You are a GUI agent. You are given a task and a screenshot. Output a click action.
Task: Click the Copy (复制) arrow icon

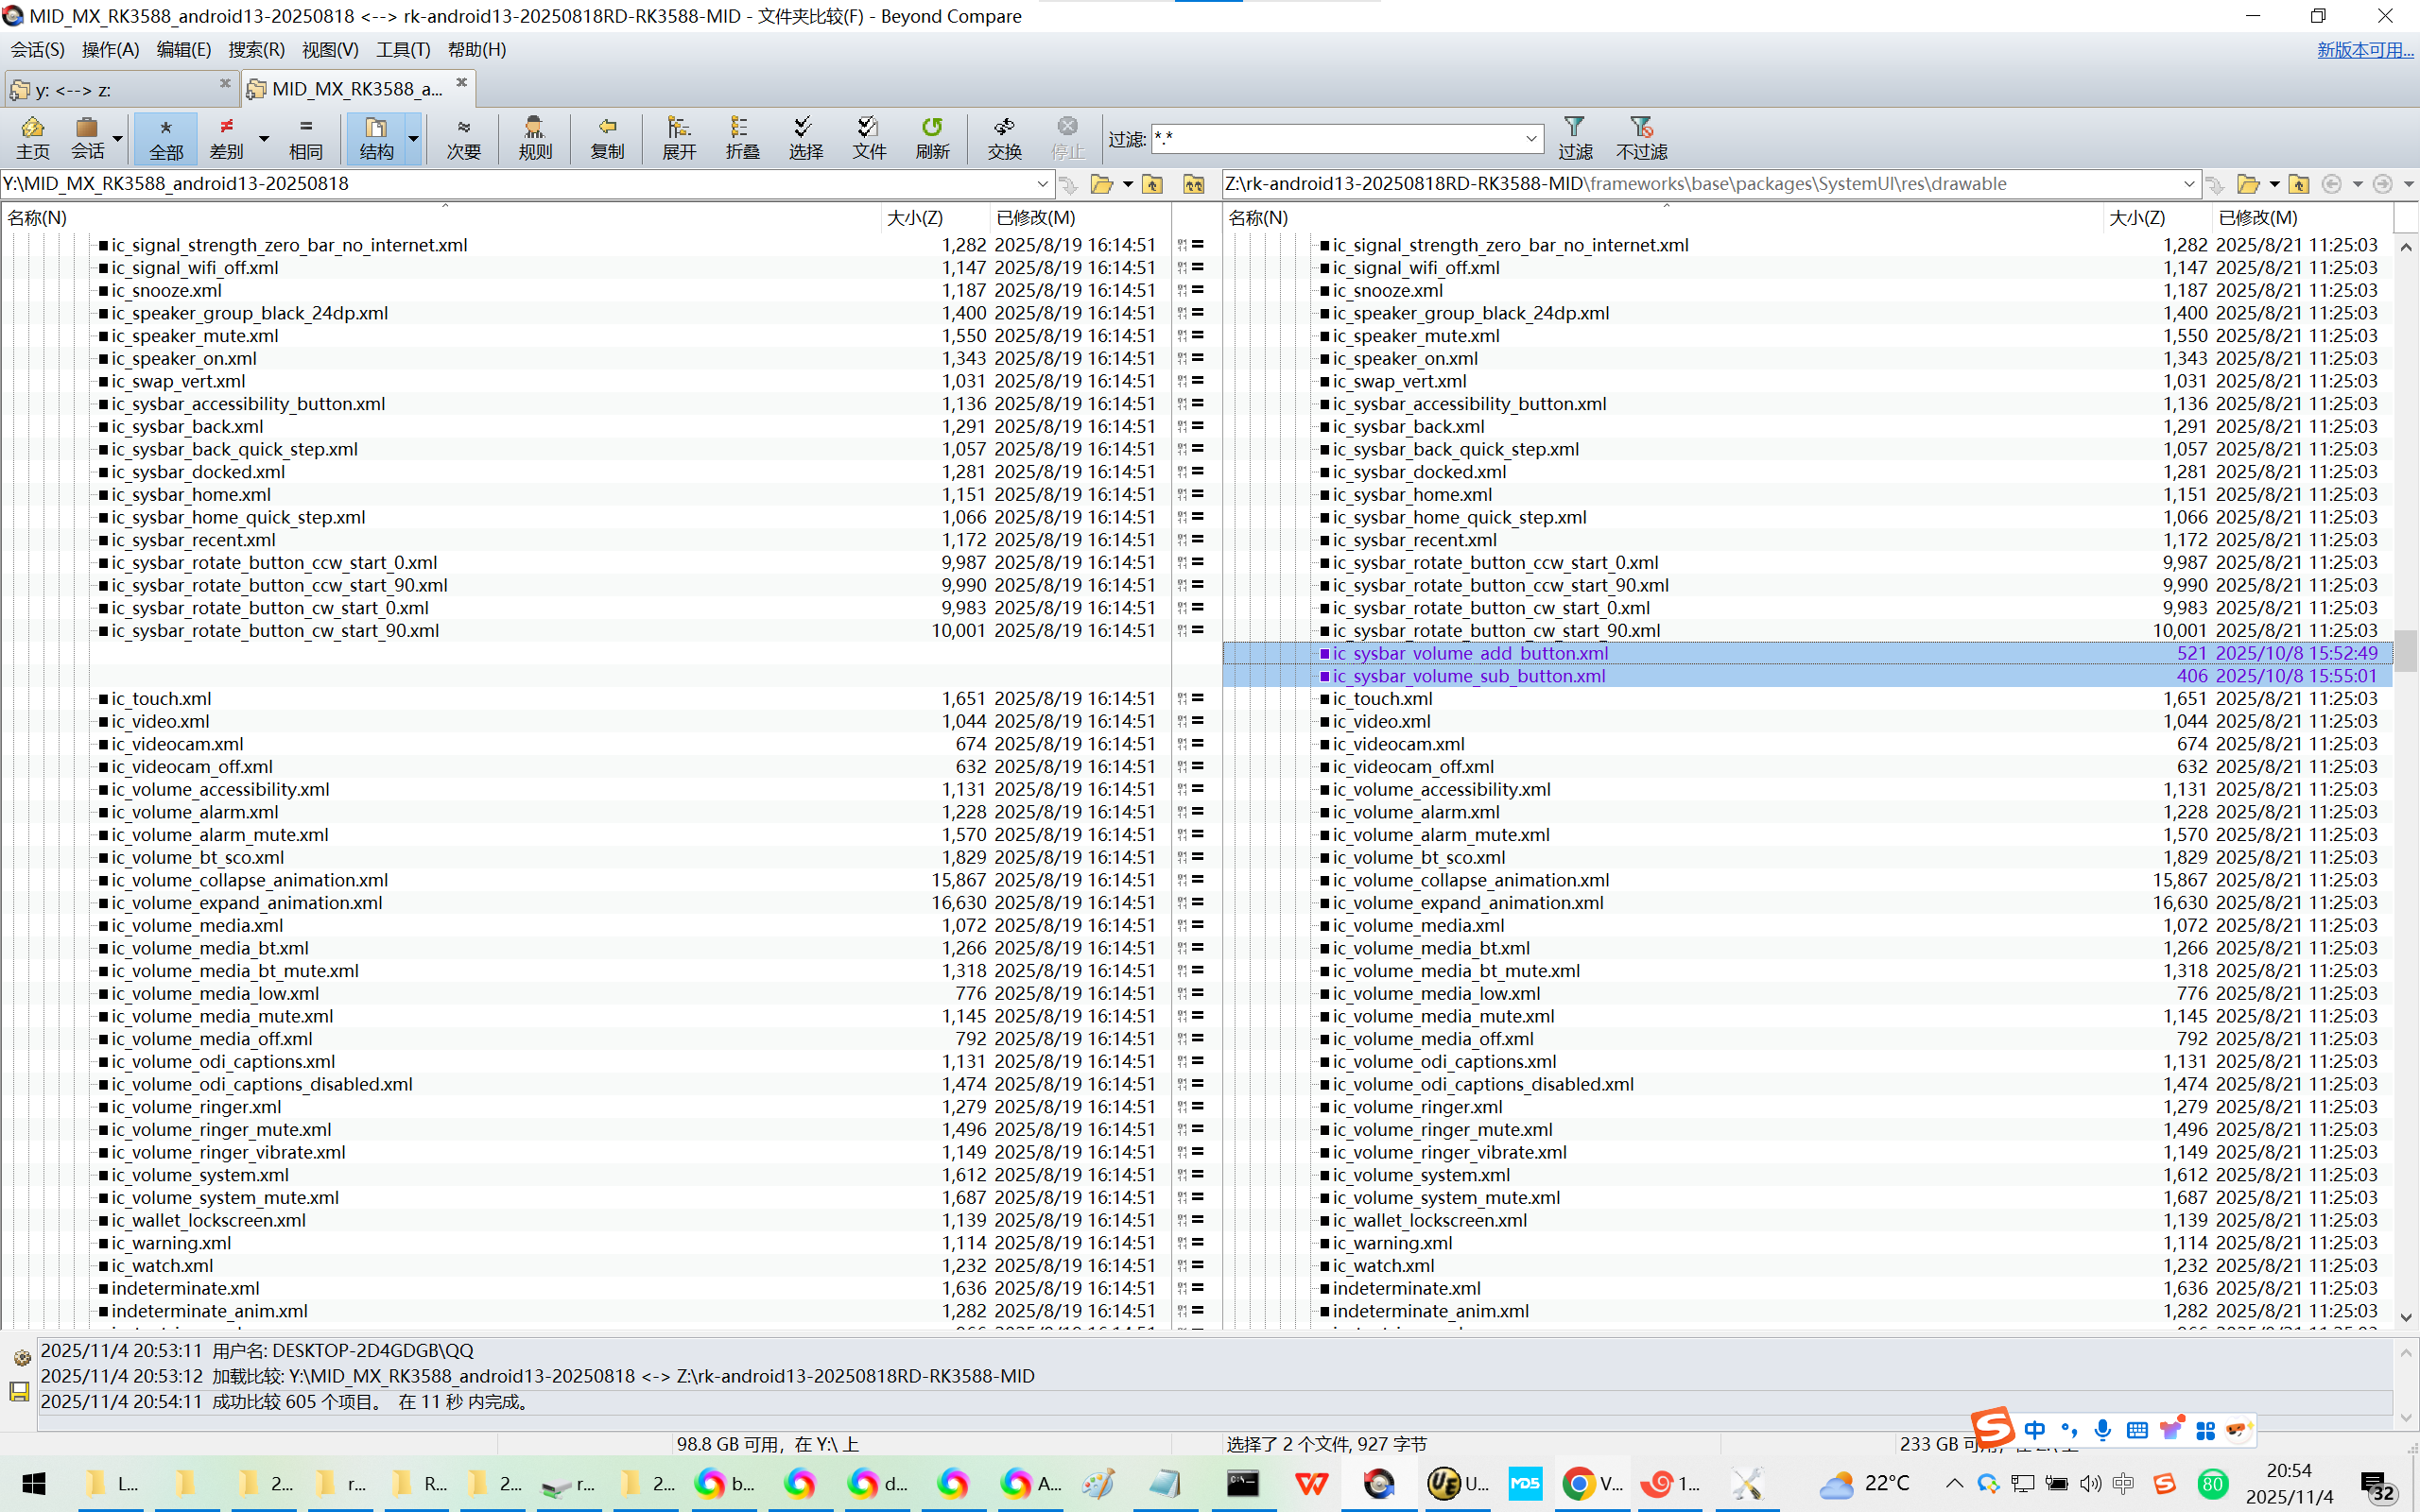607,137
